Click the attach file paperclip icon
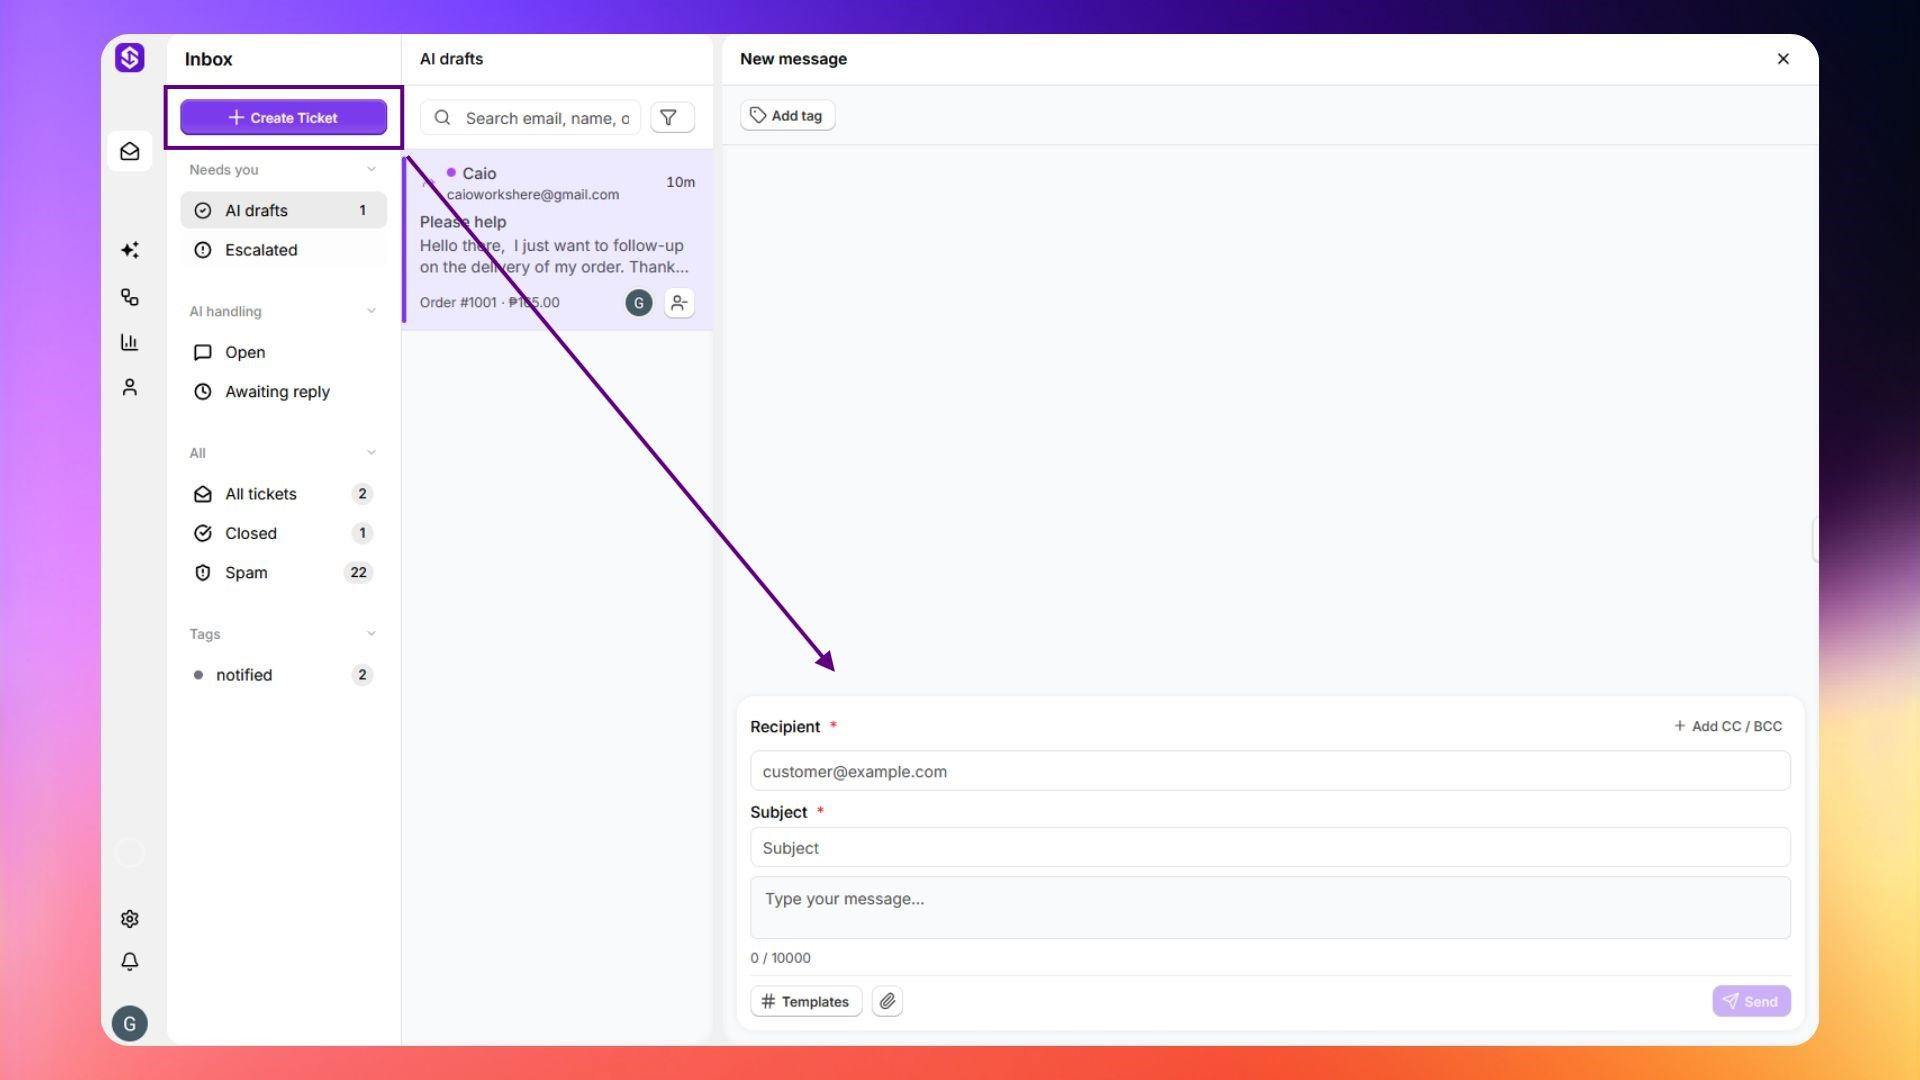Image resolution: width=1920 pixels, height=1080 pixels. point(887,1001)
